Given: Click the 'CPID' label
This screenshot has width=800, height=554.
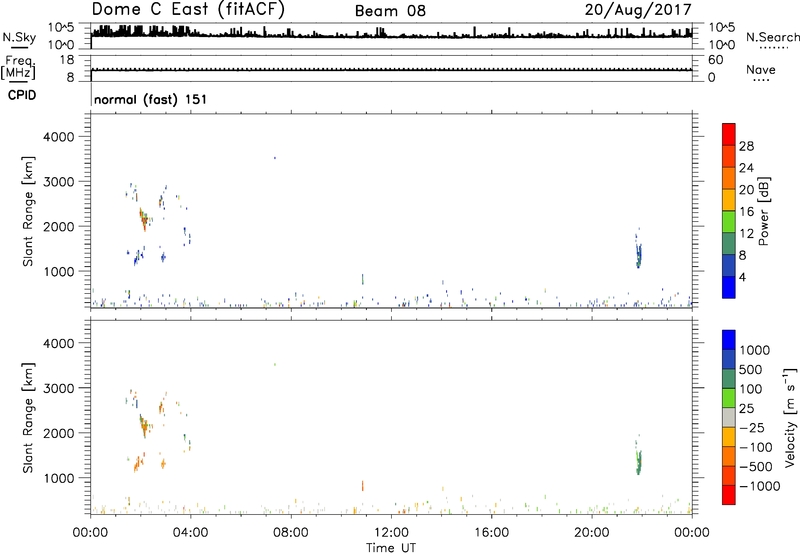Looking at the screenshot, I should 22,95.
